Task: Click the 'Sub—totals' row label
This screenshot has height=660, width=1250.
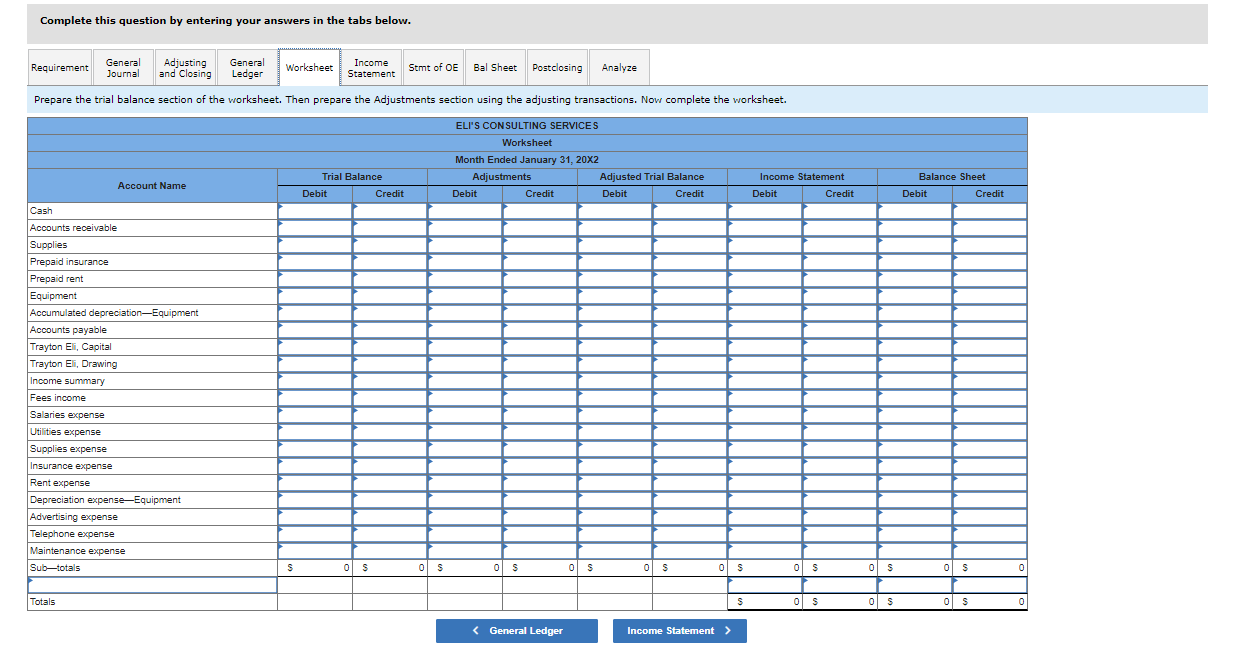Action: [x=55, y=568]
